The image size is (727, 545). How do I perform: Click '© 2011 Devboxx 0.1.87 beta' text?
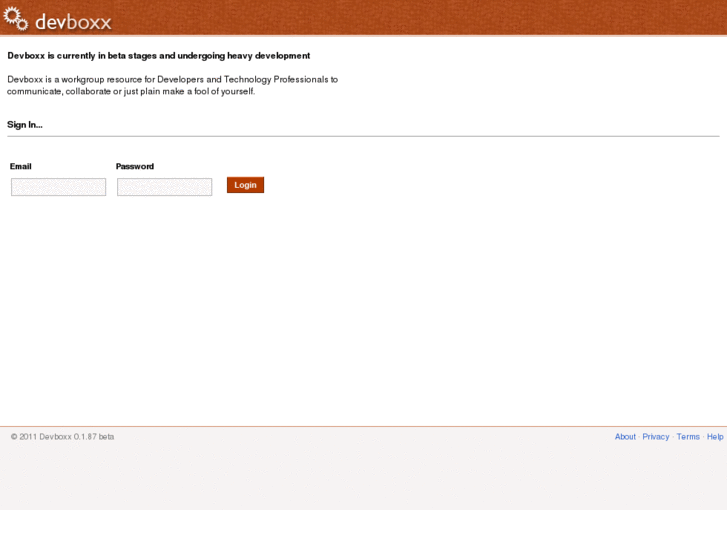click(x=62, y=436)
